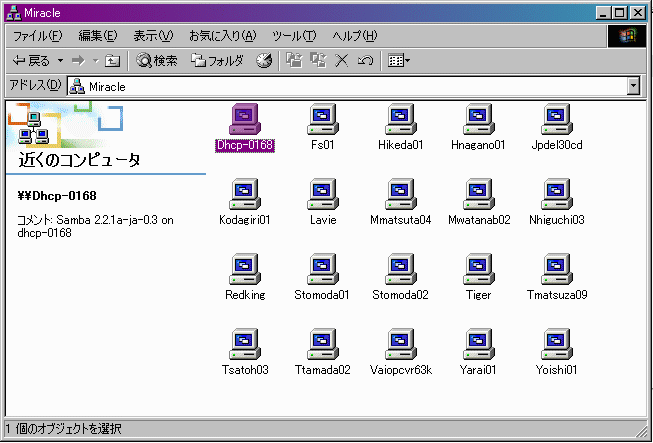This screenshot has width=653, height=443.
Task: Open the History toolbar icon
Action: 264,61
